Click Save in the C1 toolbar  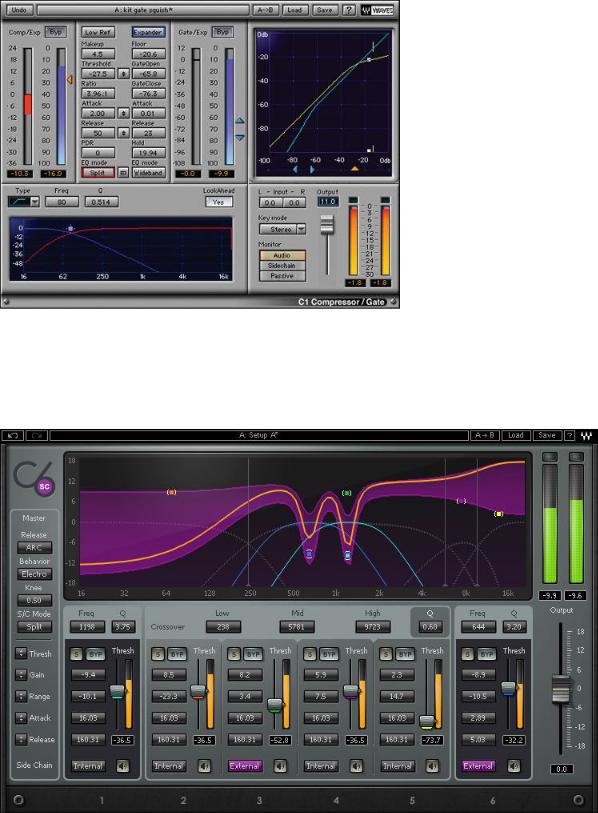[324, 10]
